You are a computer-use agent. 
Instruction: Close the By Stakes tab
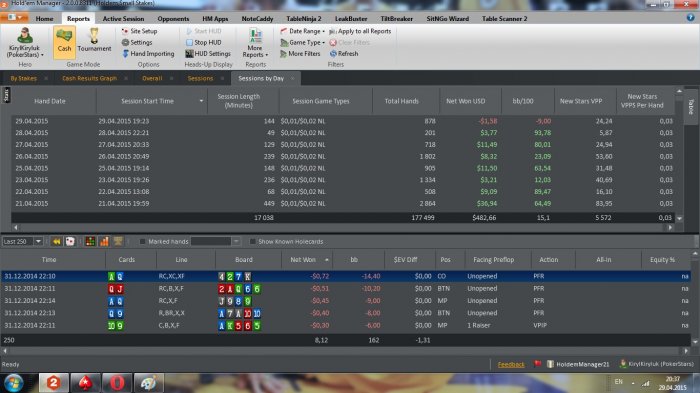pos(46,79)
